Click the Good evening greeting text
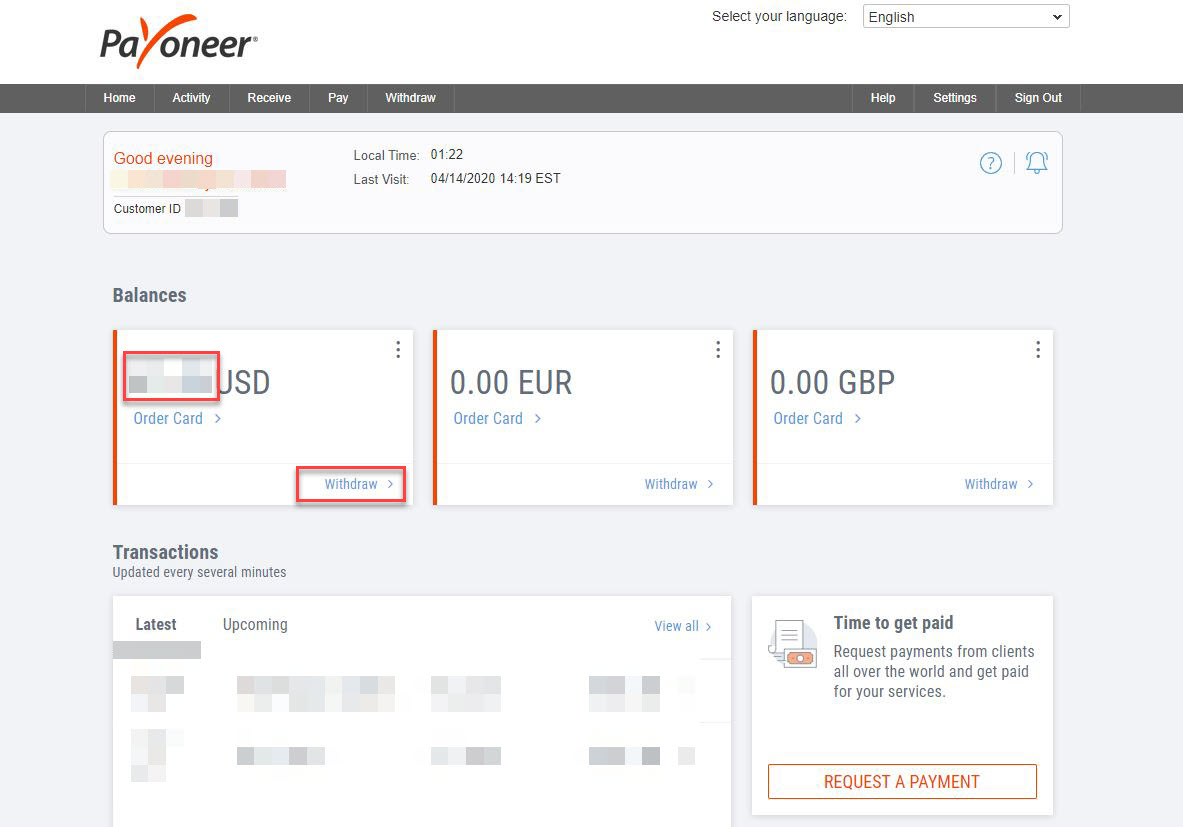 [163, 158]
